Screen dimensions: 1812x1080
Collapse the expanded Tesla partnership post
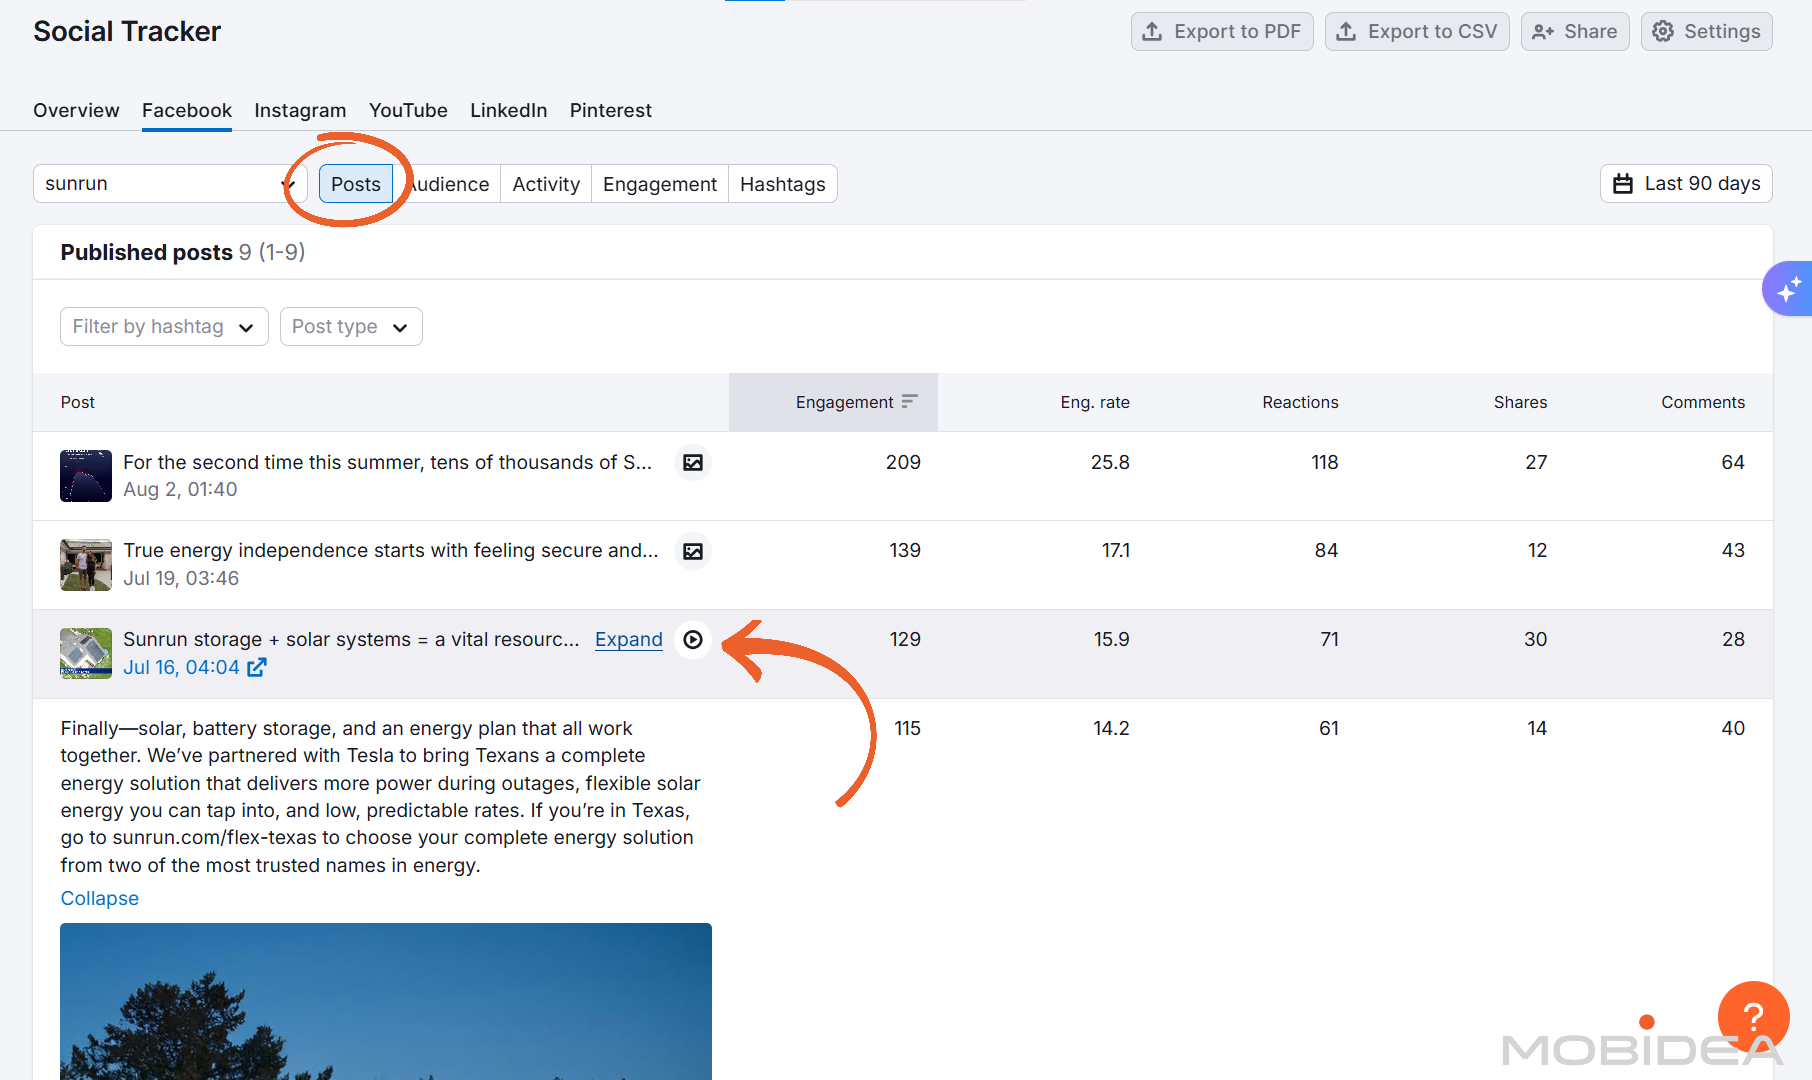click(99, 898)
